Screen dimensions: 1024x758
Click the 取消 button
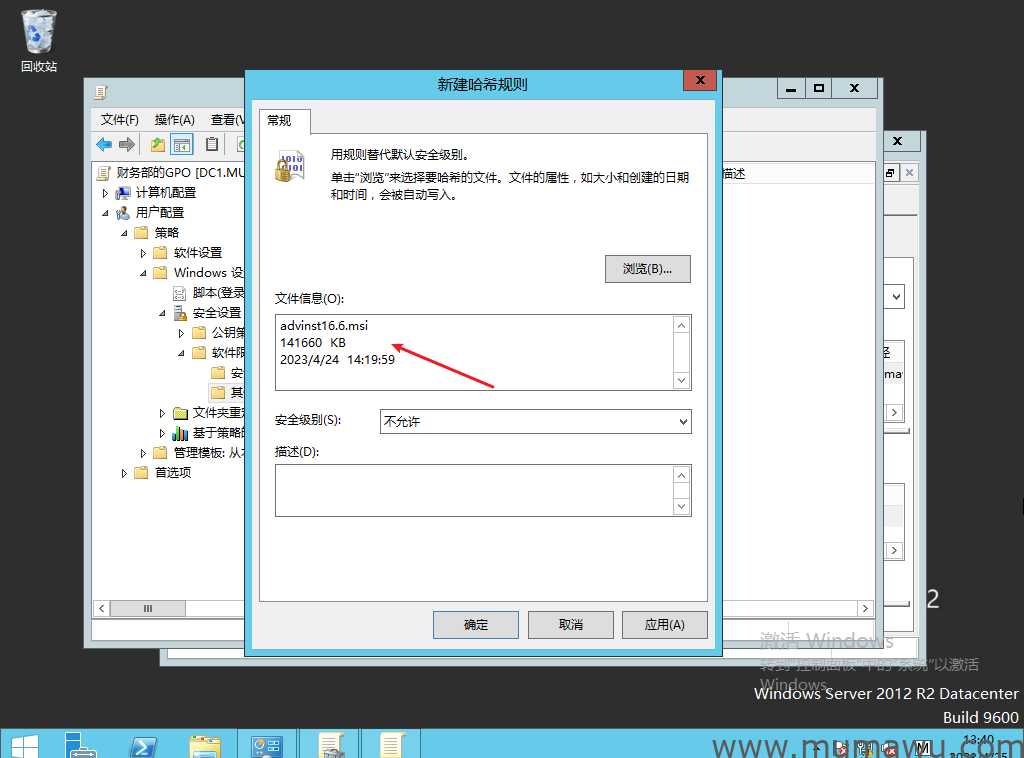pos(570,625)
